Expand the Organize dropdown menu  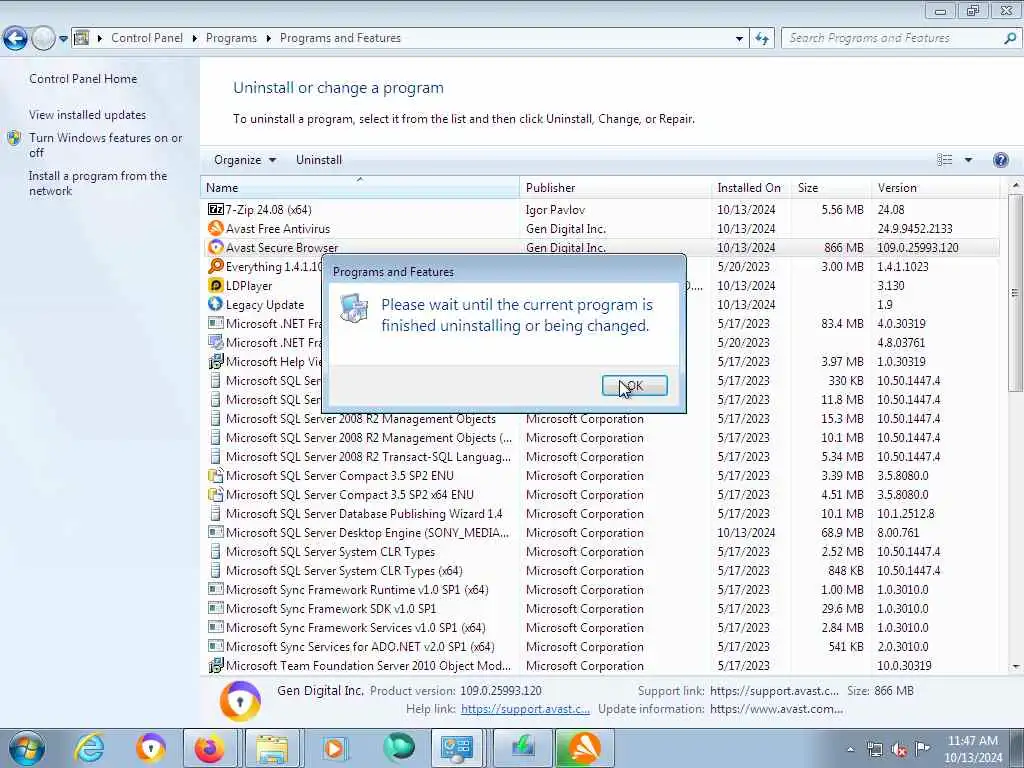tap(245, 160)
